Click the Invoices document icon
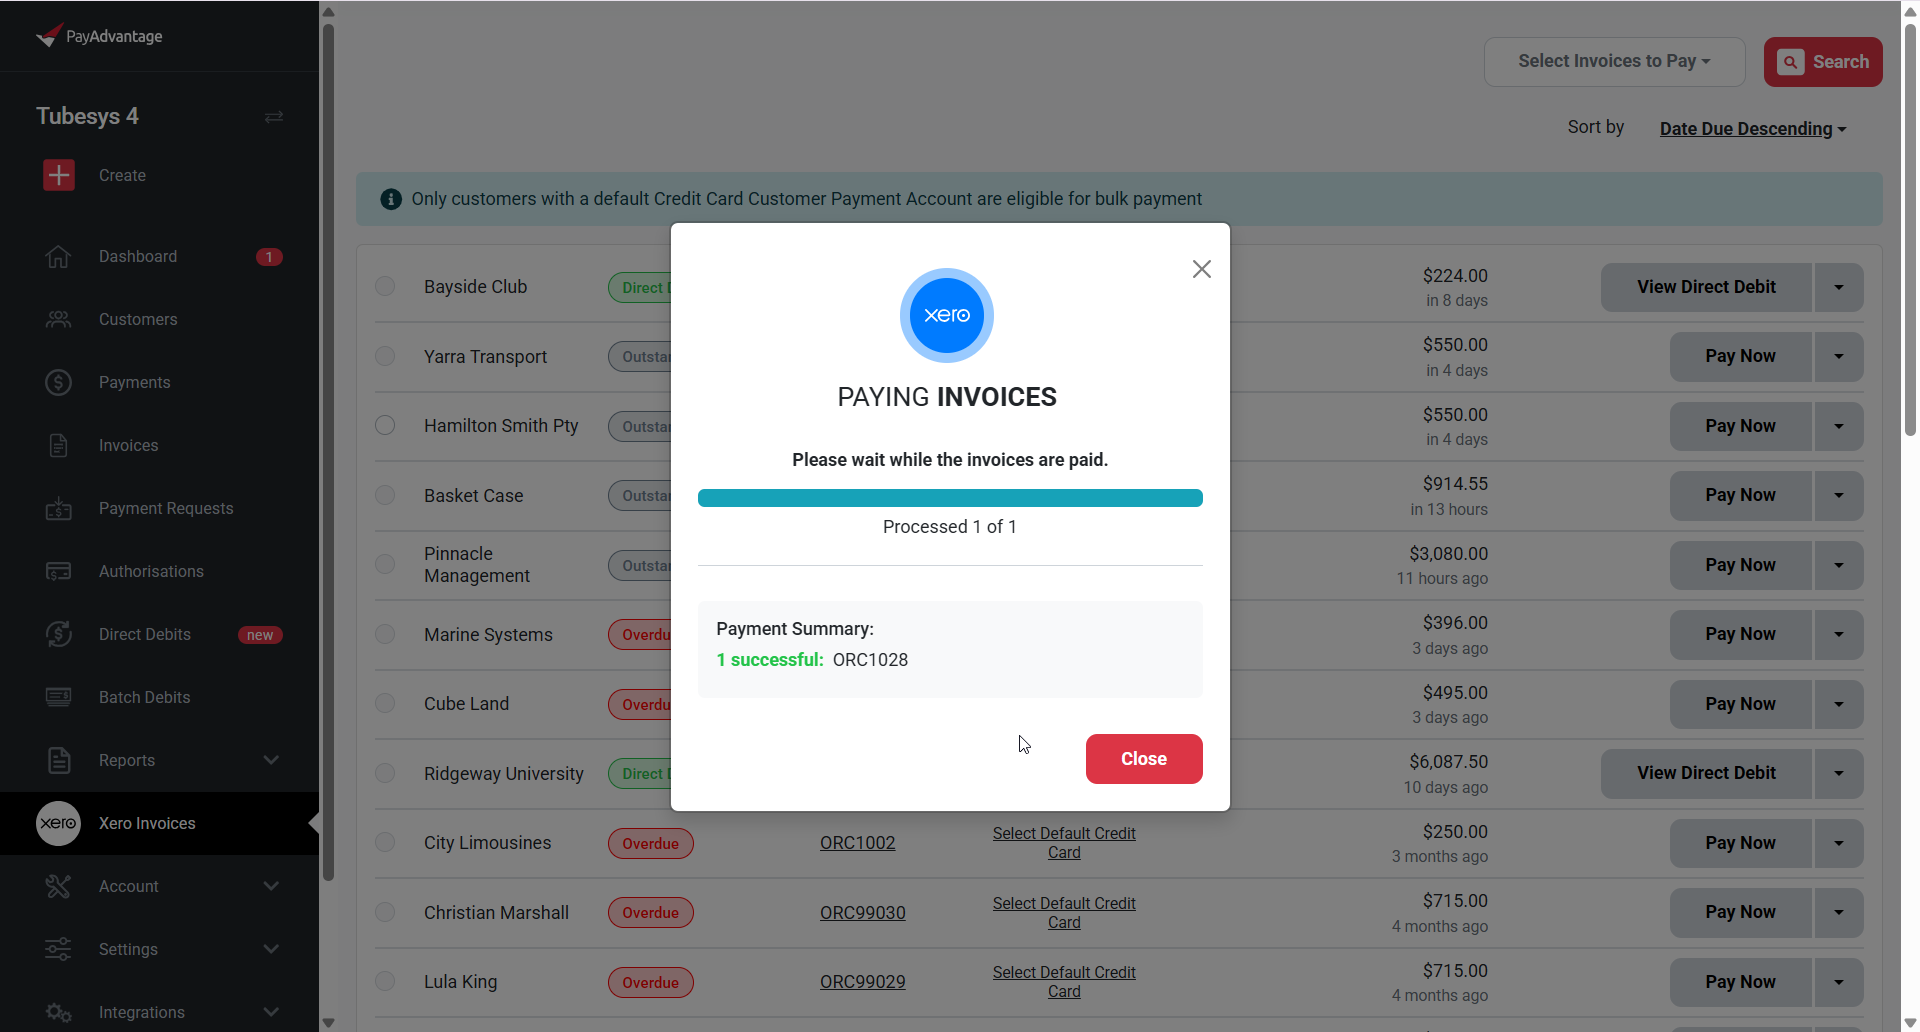 (x=58, y=446)
